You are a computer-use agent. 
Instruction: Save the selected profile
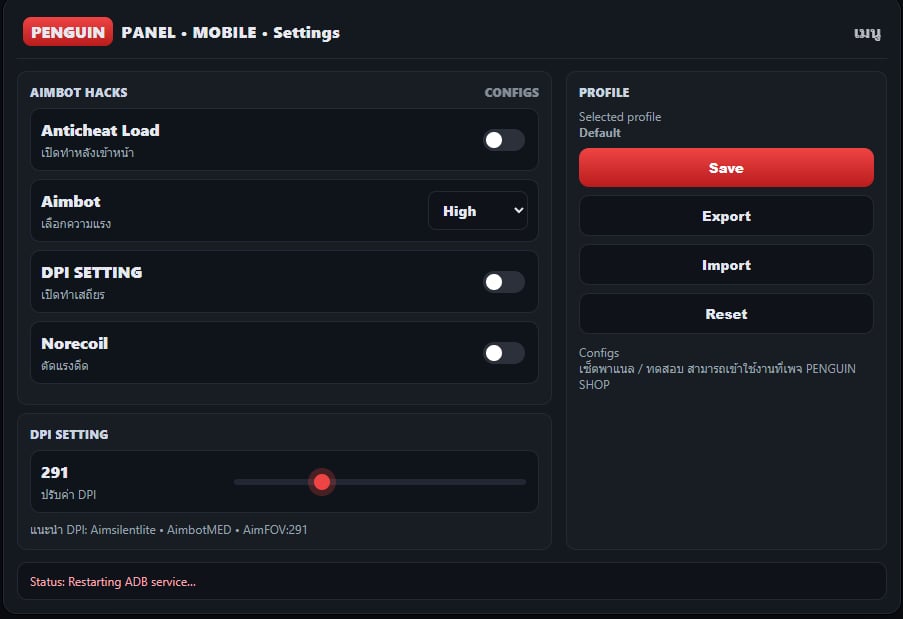(x=726, y=168)
